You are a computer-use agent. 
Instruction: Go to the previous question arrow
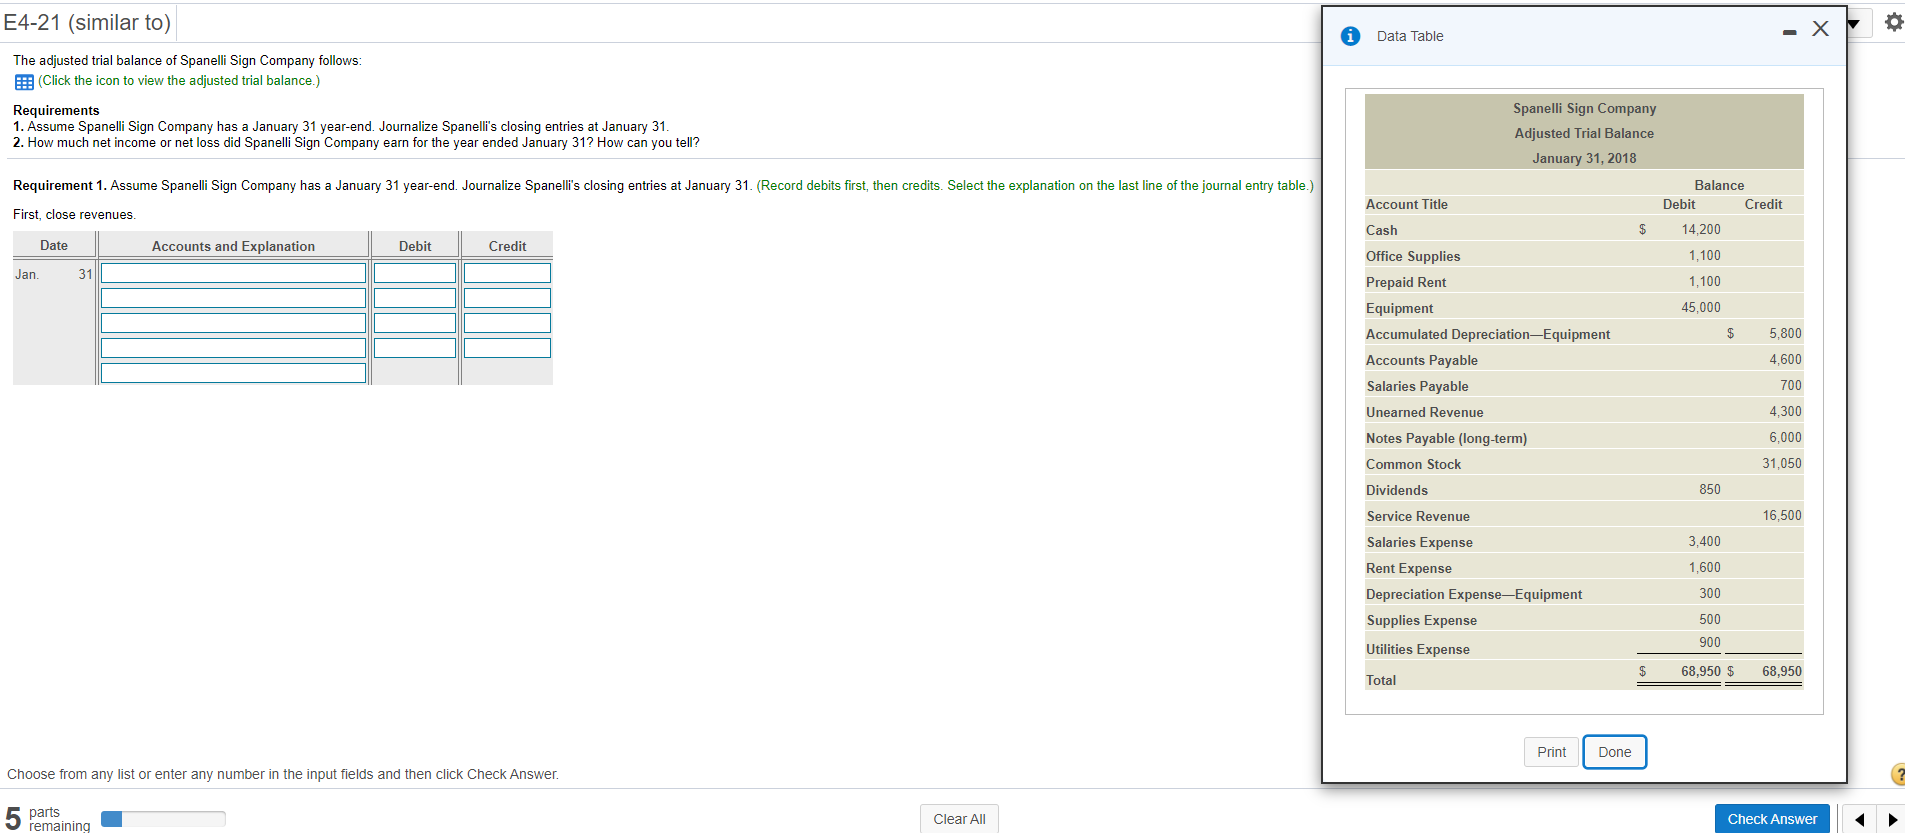(x=1859, y=819)
